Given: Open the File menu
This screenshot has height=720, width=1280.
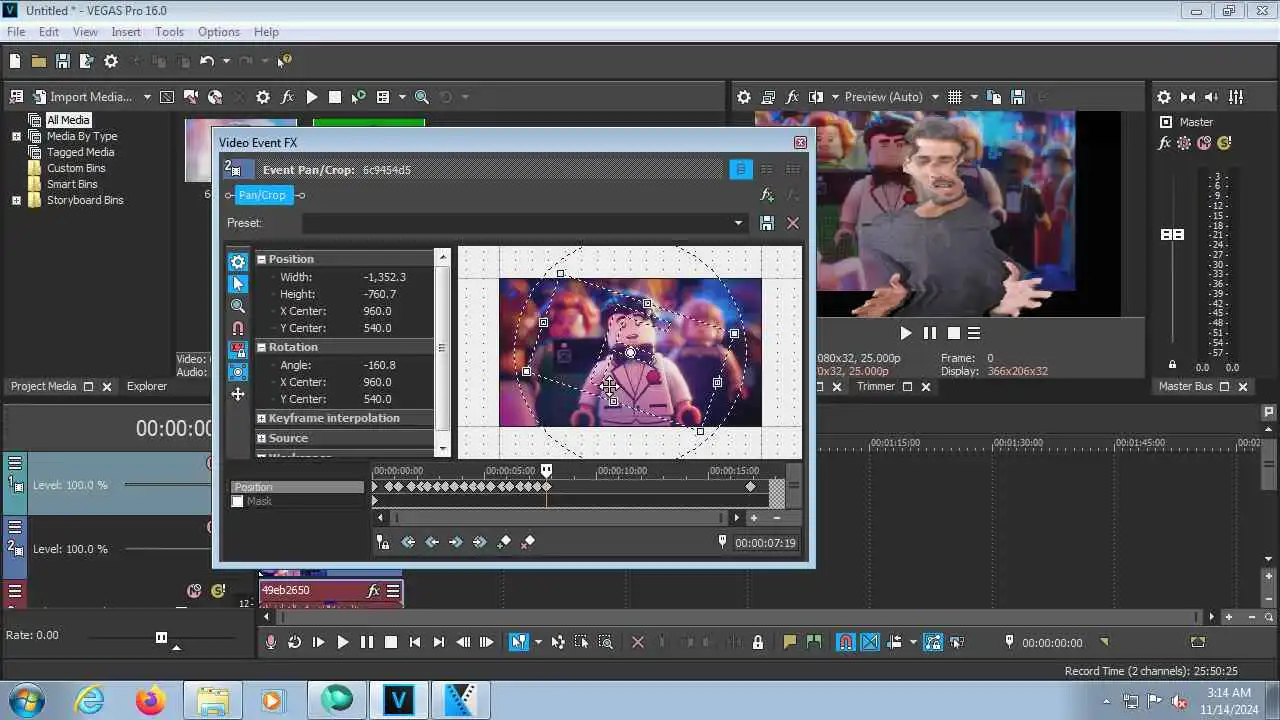Looking at the screenshot, I should [x=16, y=32].
